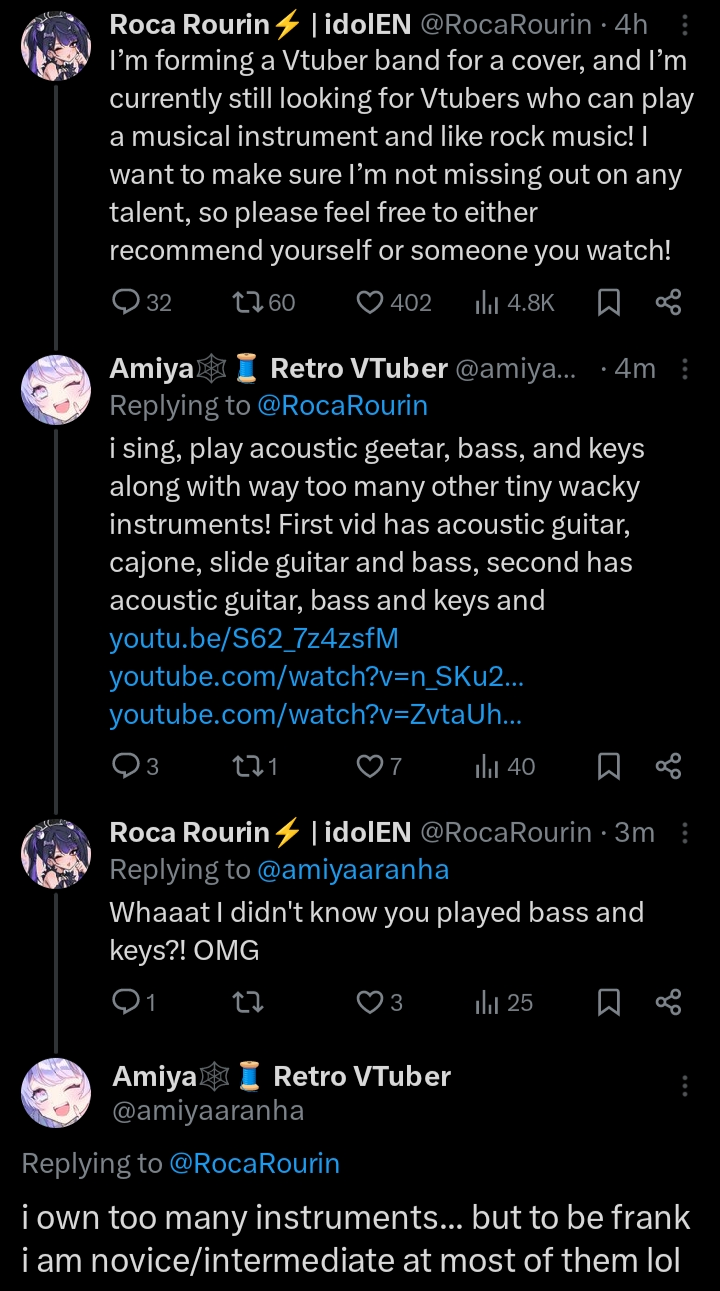The height and width of the screenshot is (1291, 720).
Task: Open more options on Amiya's 4m reply
Action: [685, 369]
